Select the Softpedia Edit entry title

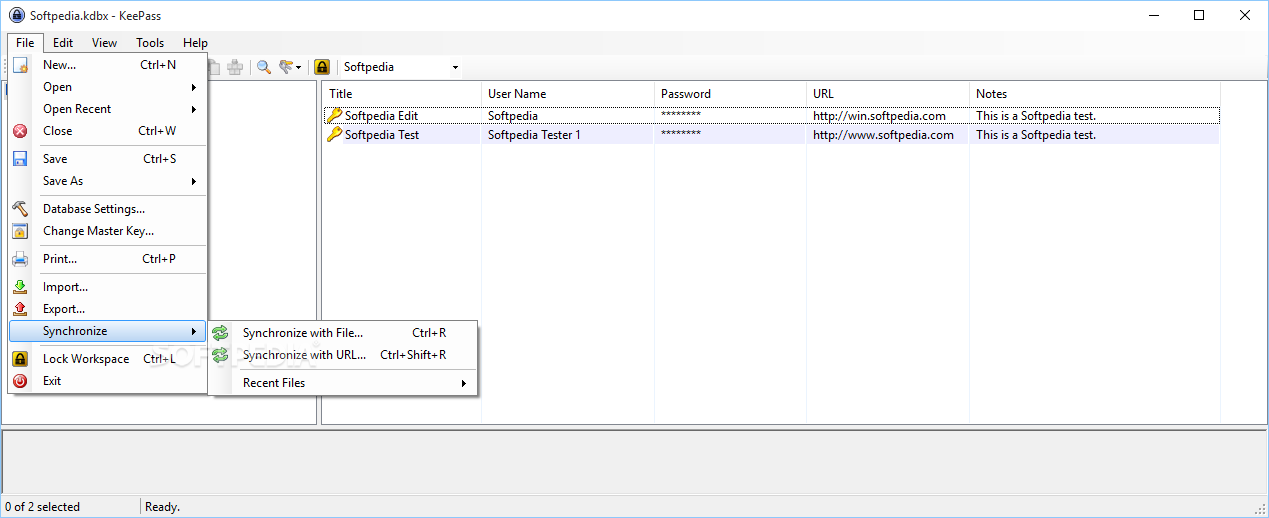[x=381, y=116]
